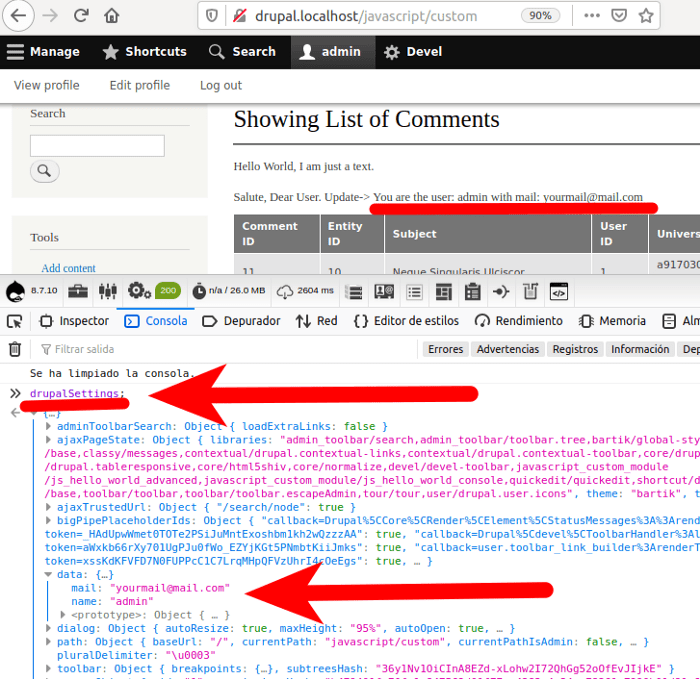Switch to the Inspector devtools tab

[x=74, y=321]
